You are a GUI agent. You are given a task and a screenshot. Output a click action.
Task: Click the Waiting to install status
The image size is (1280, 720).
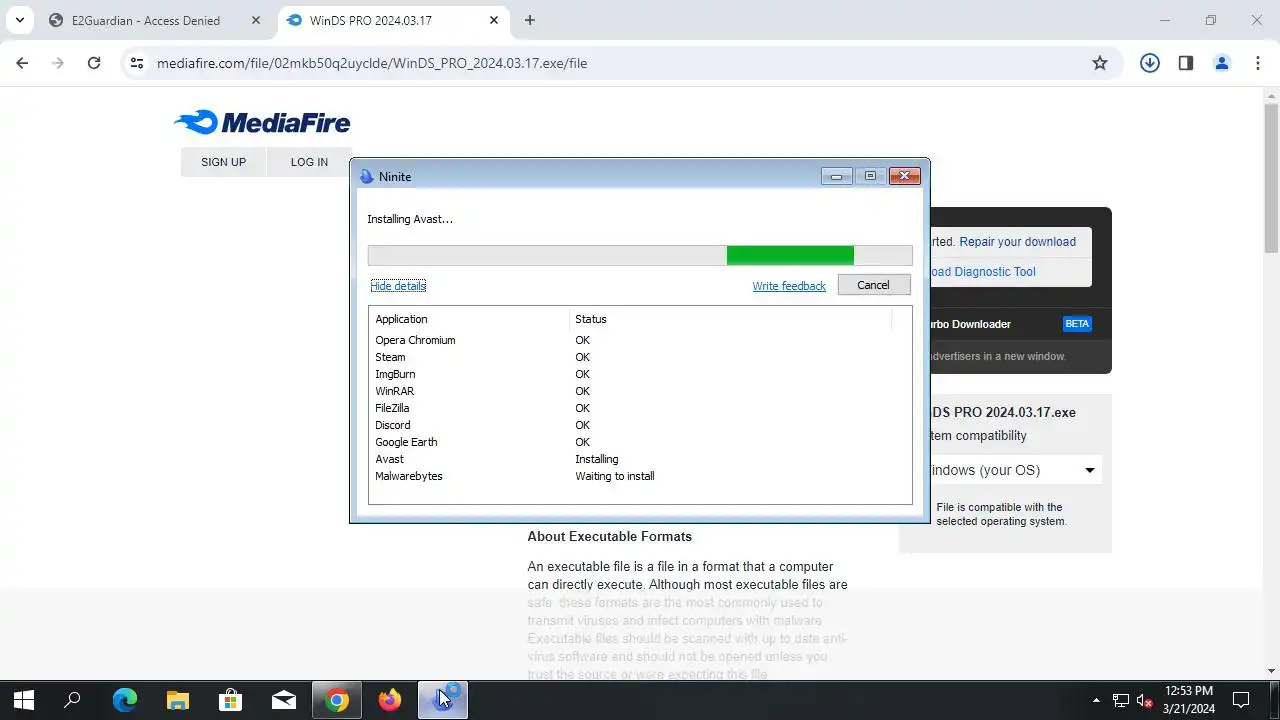[615, 476]
